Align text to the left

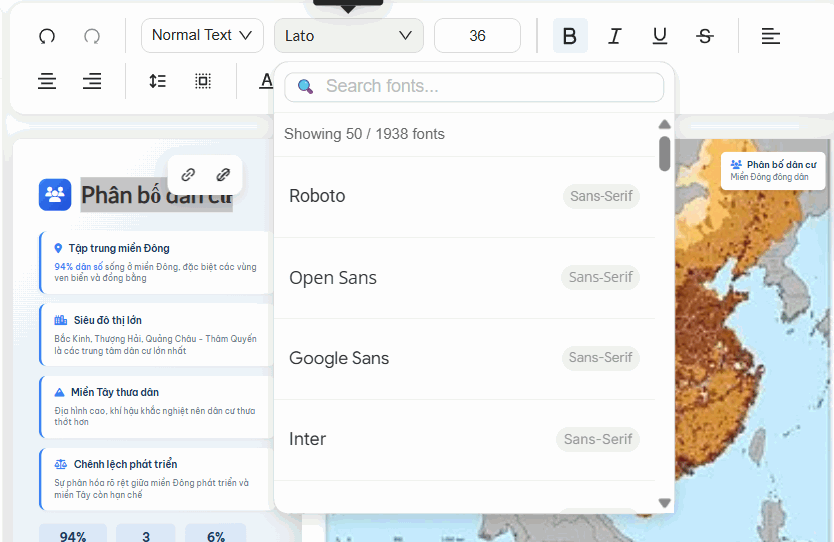(x=771, y=36)
